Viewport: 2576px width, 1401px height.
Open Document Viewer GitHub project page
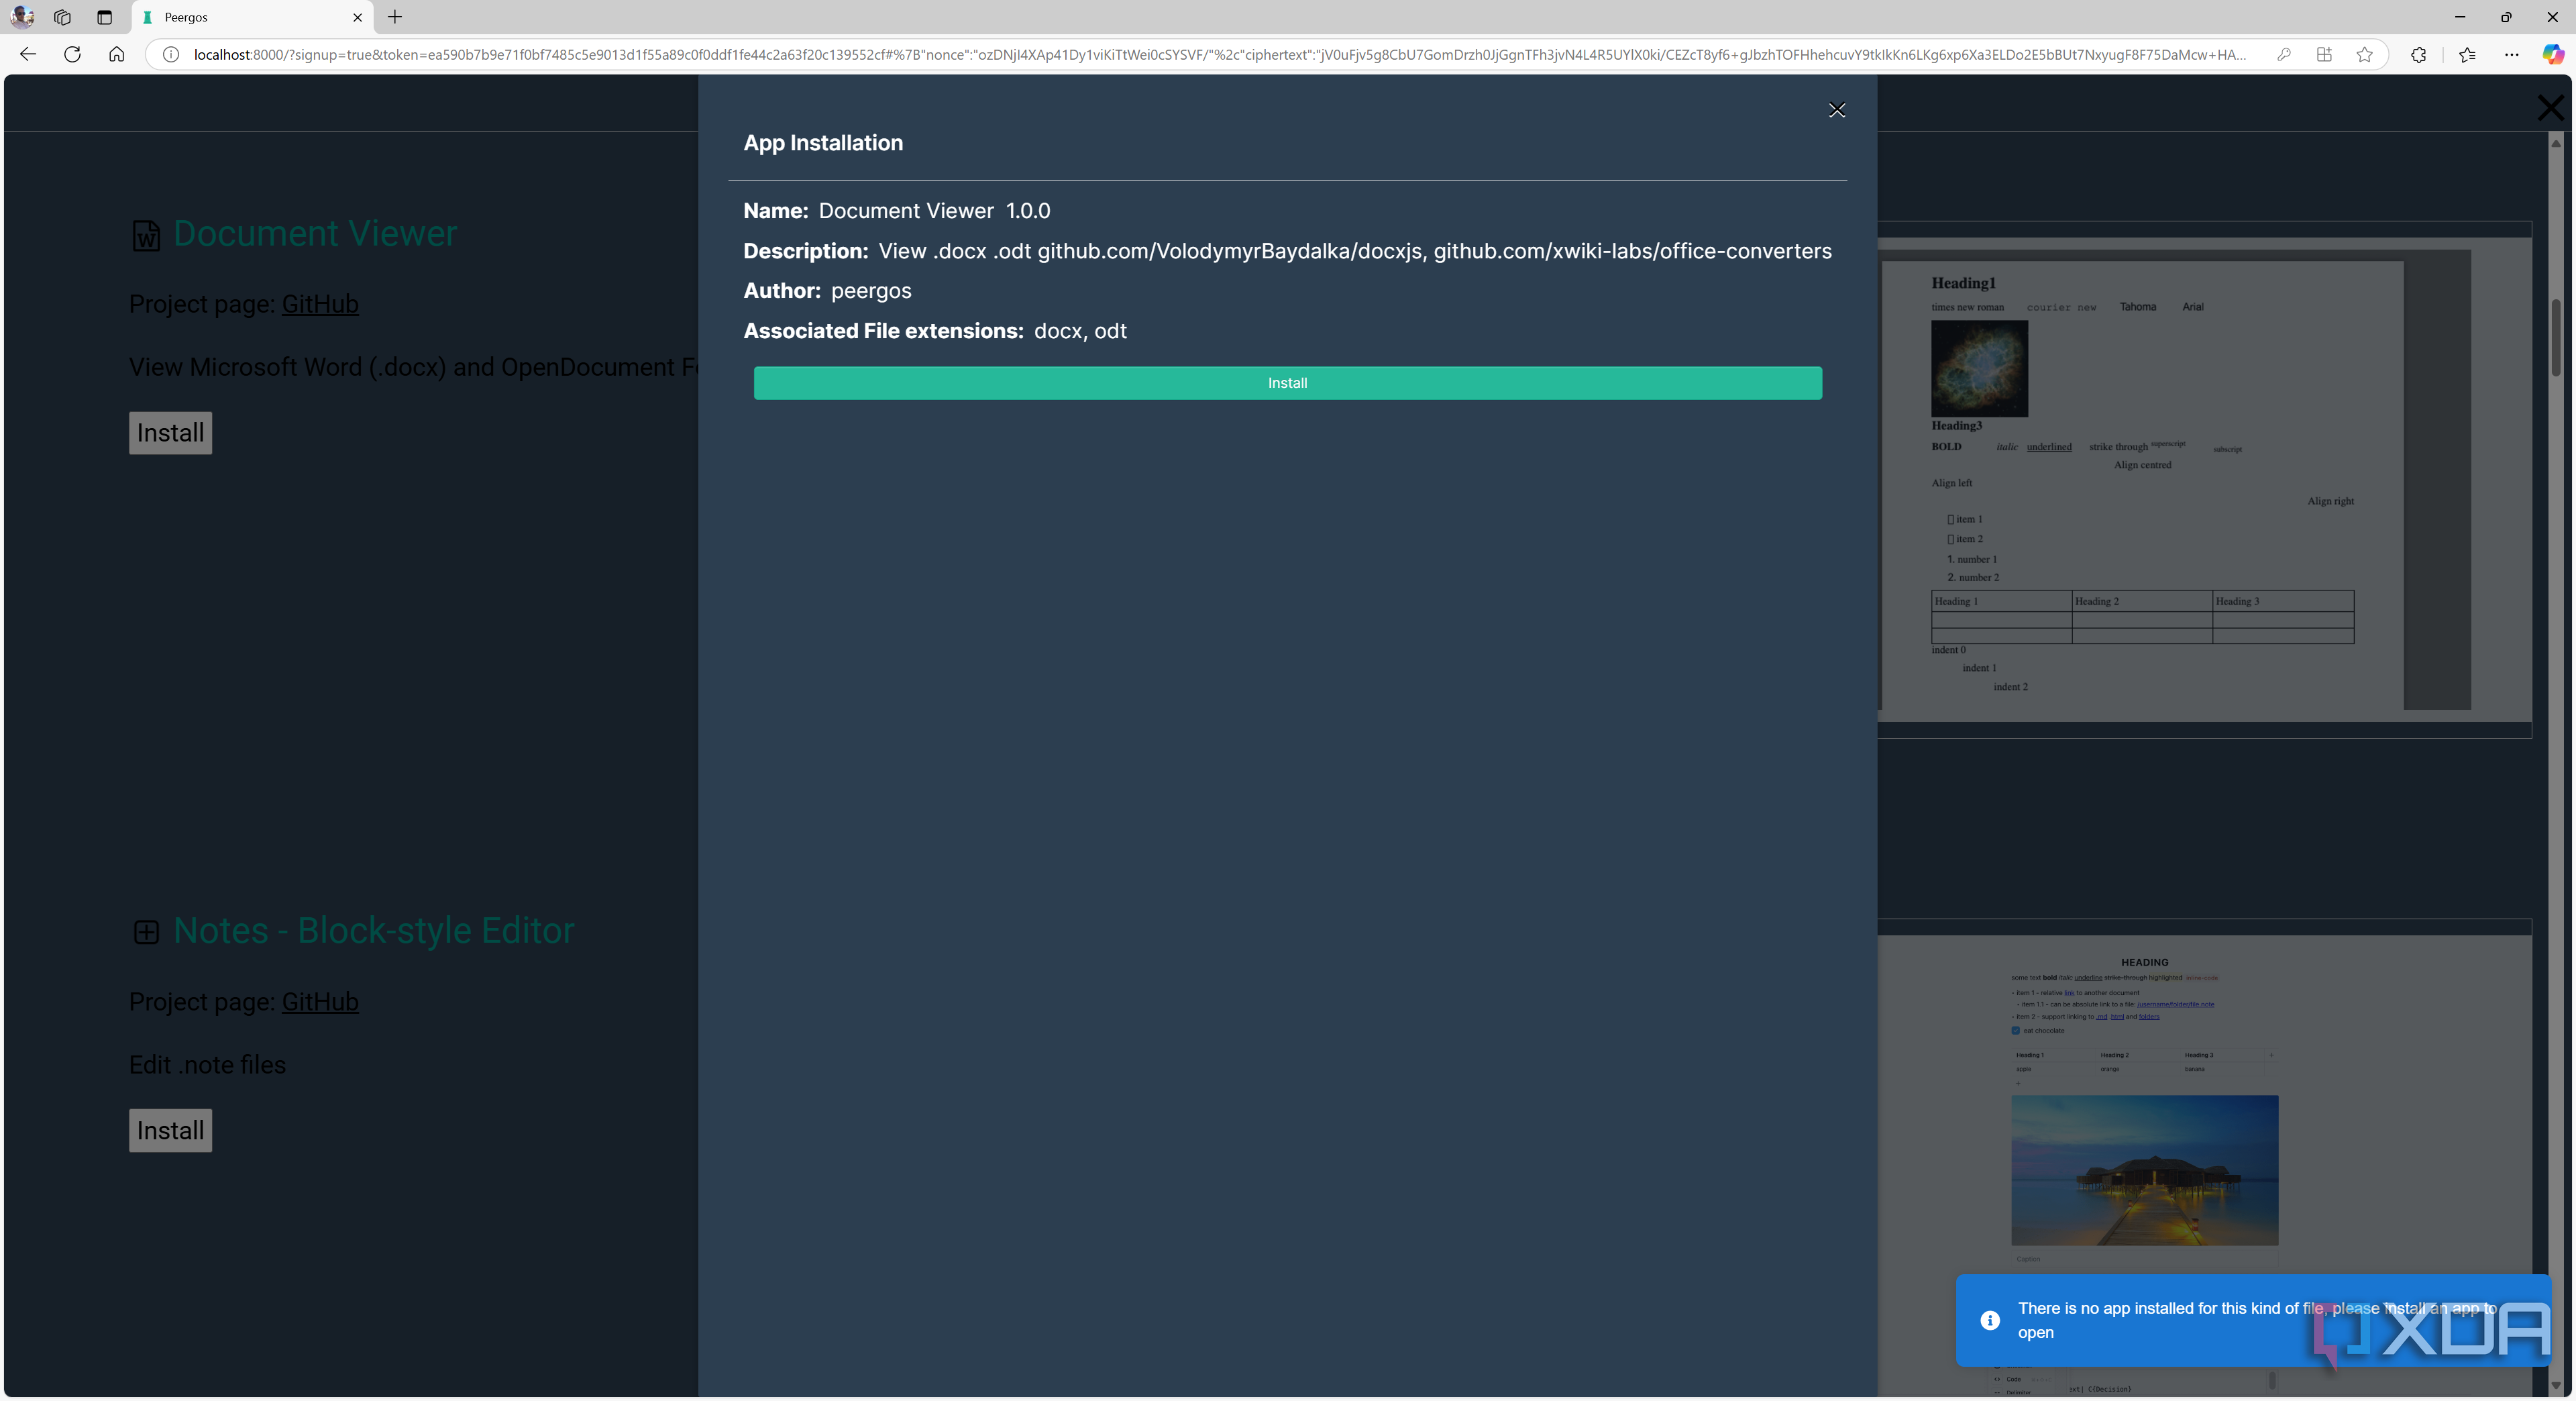click(320, 304)
